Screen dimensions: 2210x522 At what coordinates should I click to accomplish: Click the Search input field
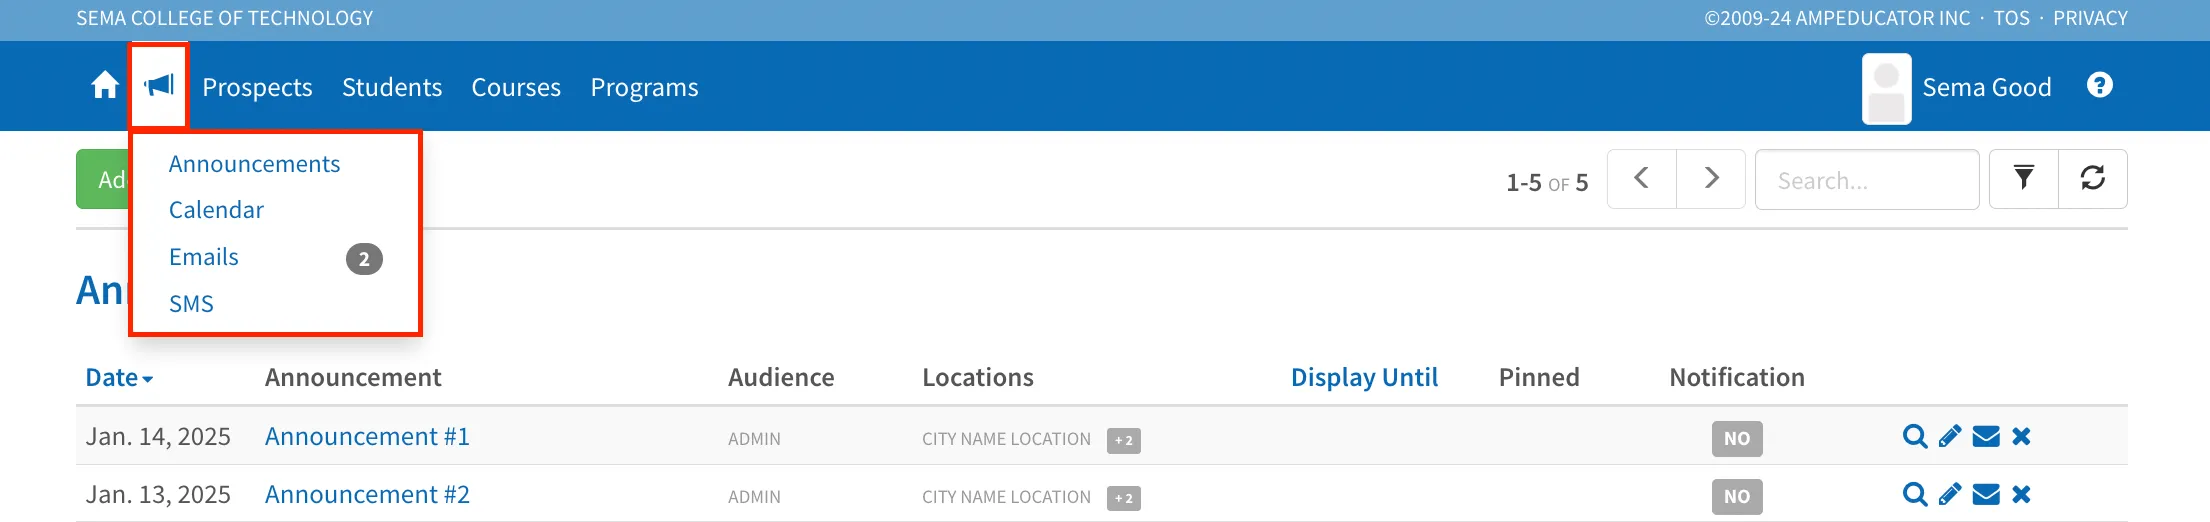tap(1867, 180)
